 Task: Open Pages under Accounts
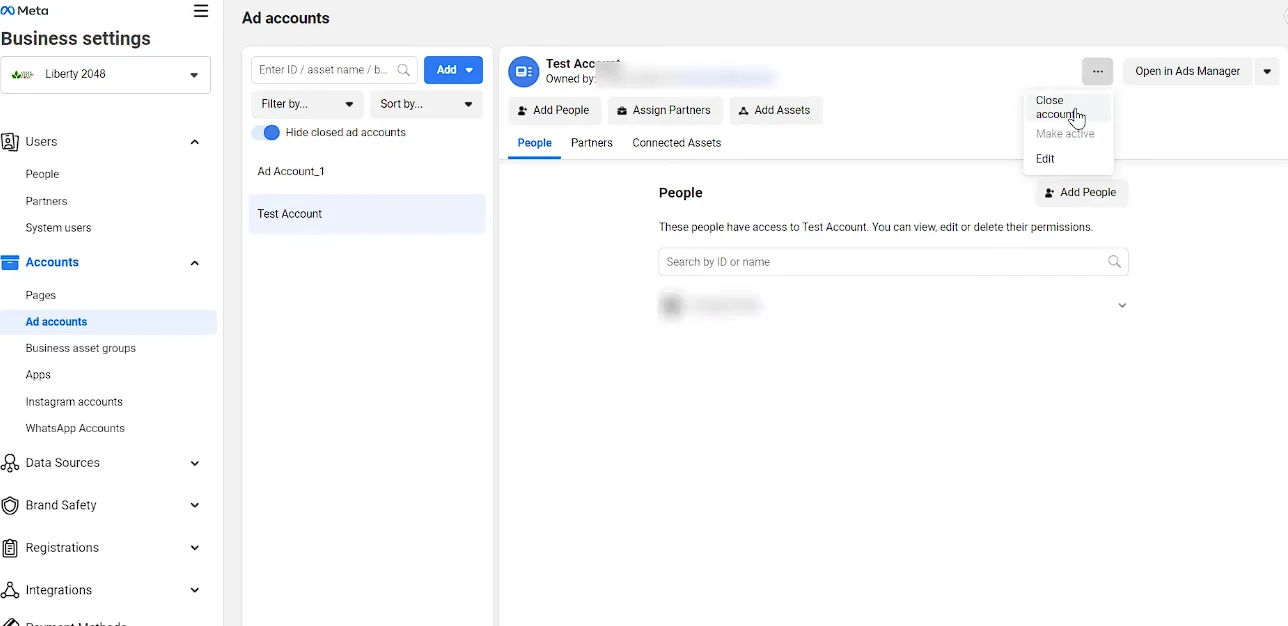[41, 296]
